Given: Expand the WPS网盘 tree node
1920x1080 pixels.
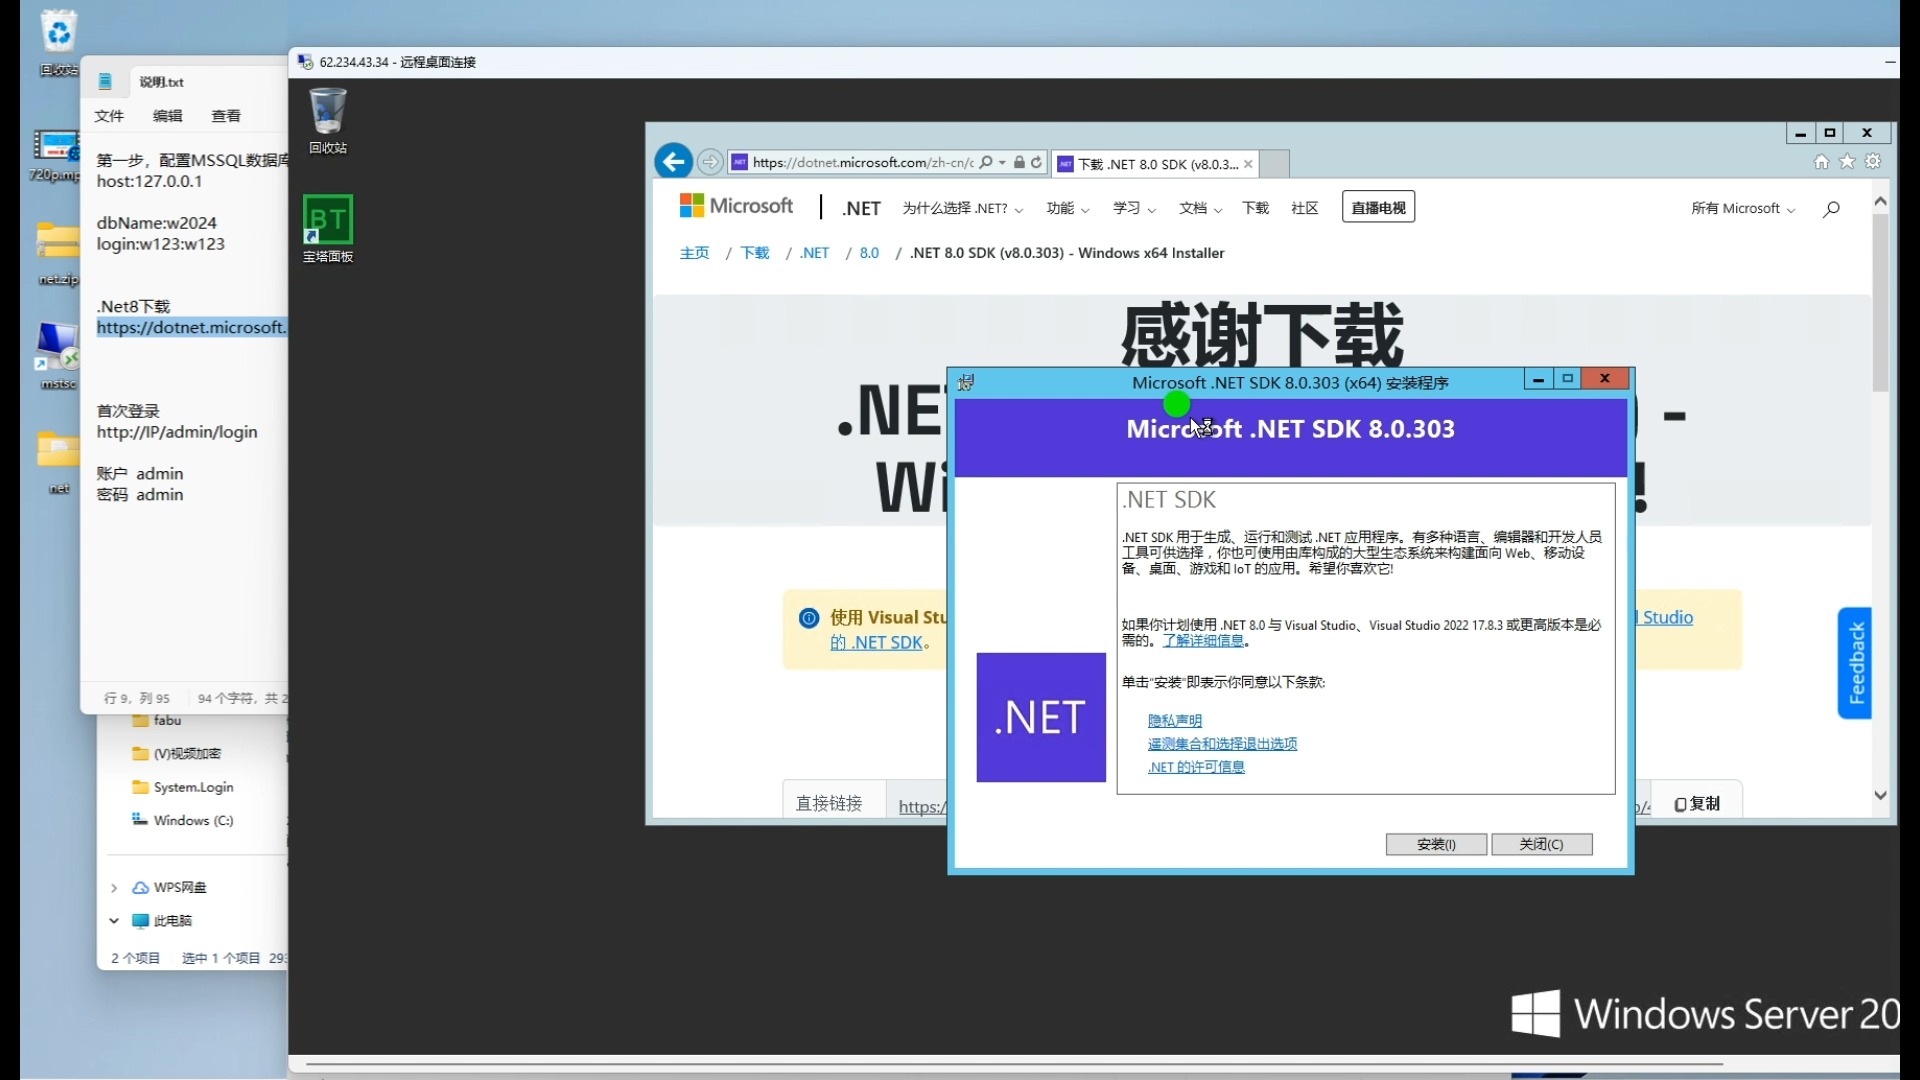Looking at the screenshot, I should [114, 888].
